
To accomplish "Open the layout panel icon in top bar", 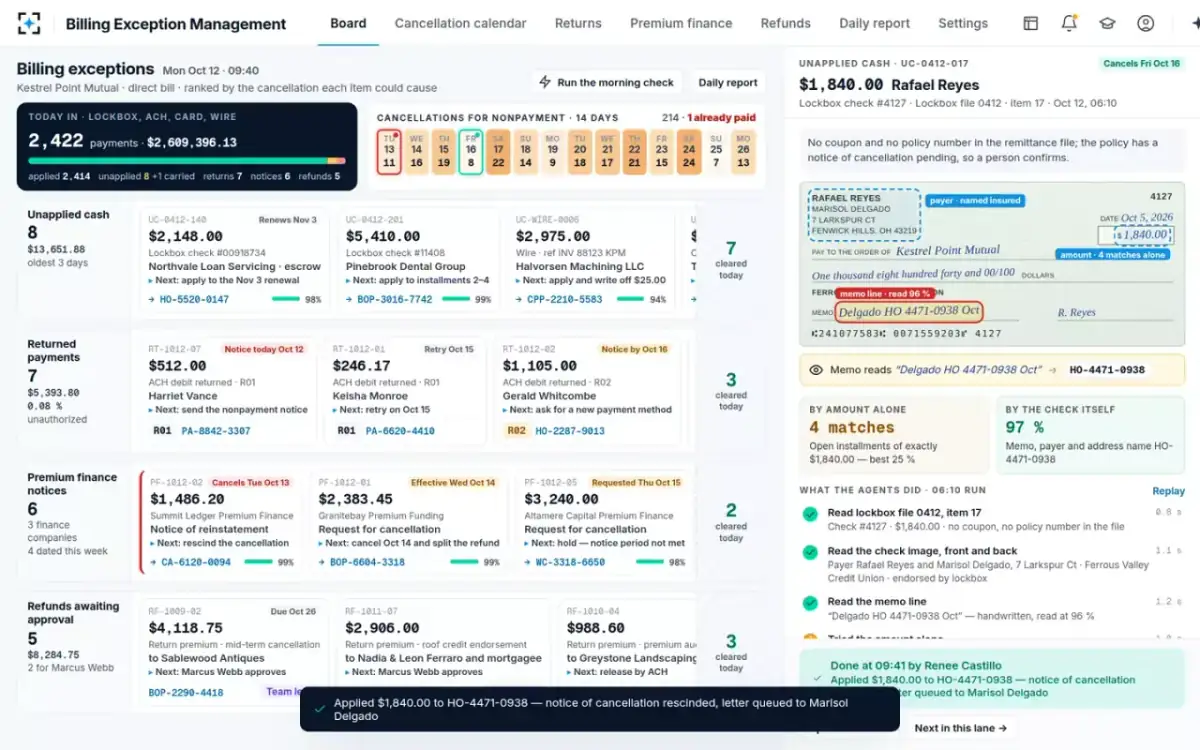I will 1030,23.
